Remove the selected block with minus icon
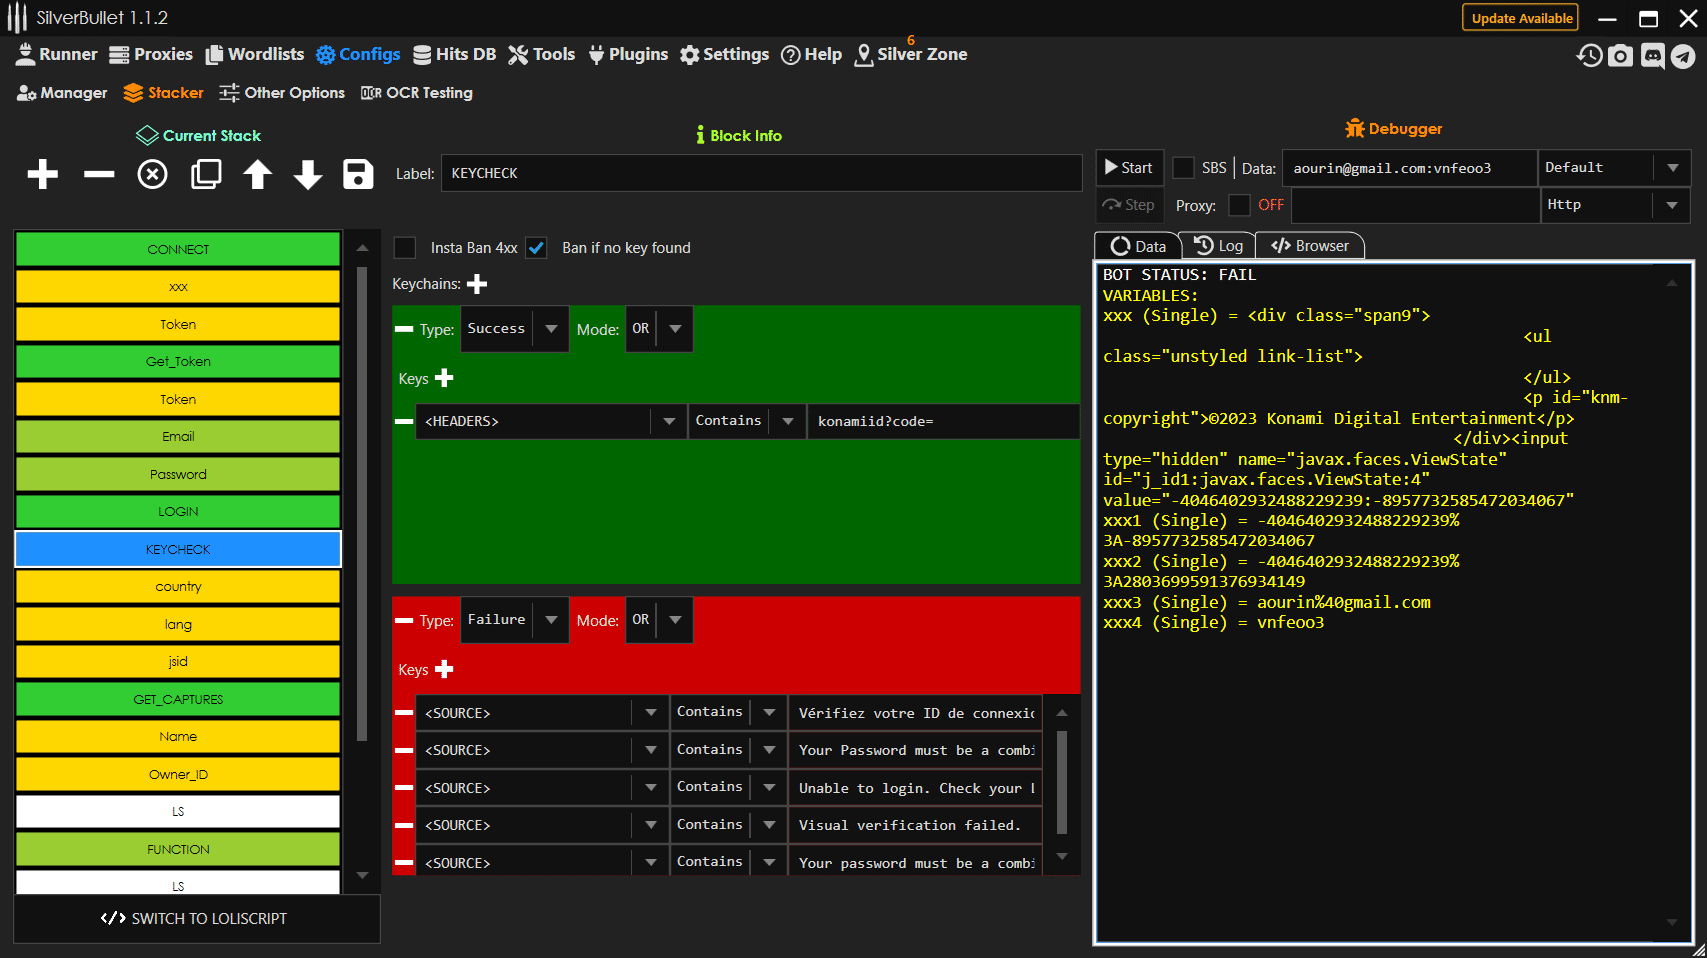The height and width of the screenshot is (958, 1707). [x=99, y=174]
